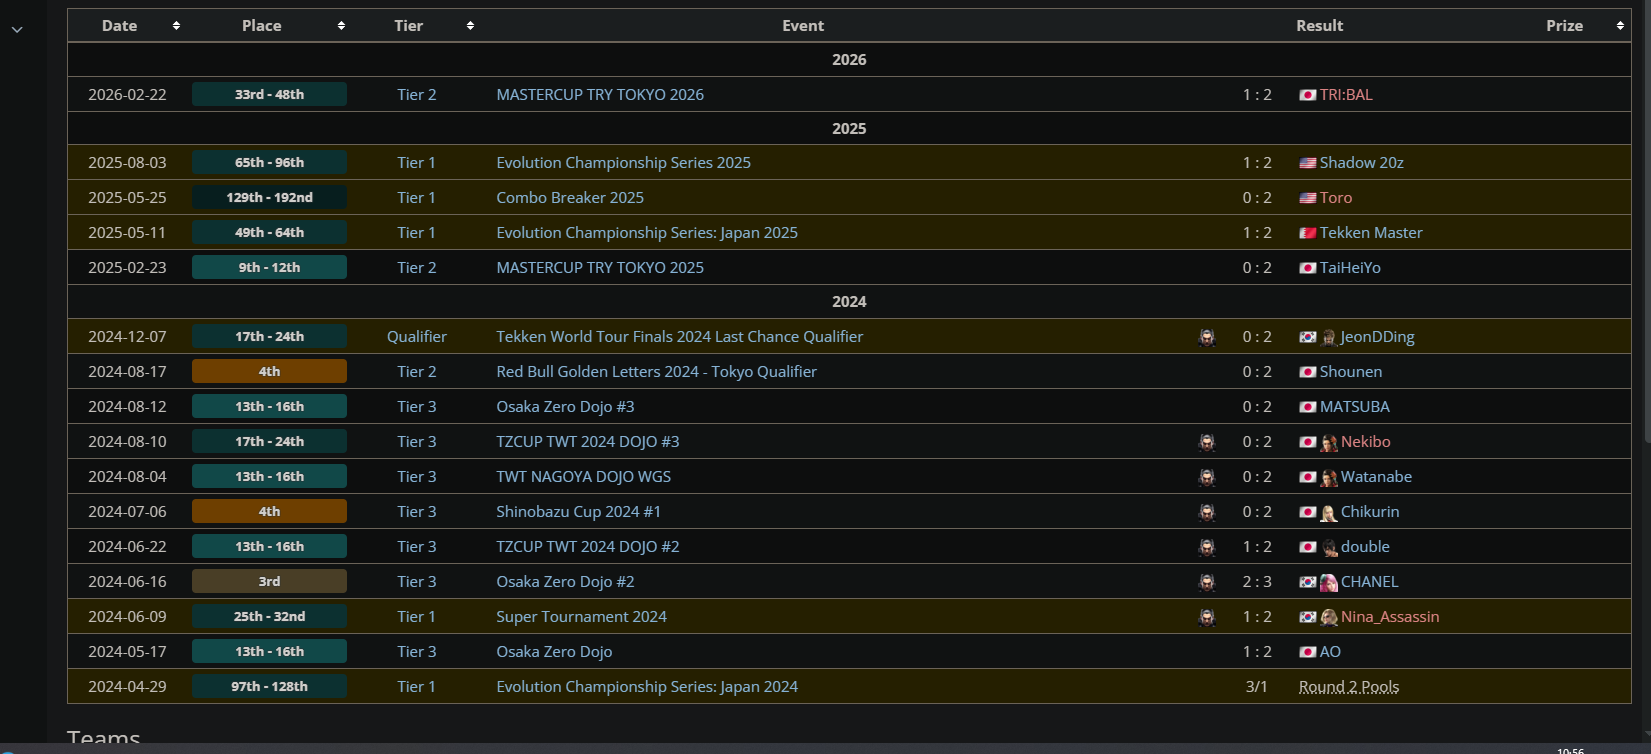Click the character icon beside Nekibo's name

pos(1329,442)
